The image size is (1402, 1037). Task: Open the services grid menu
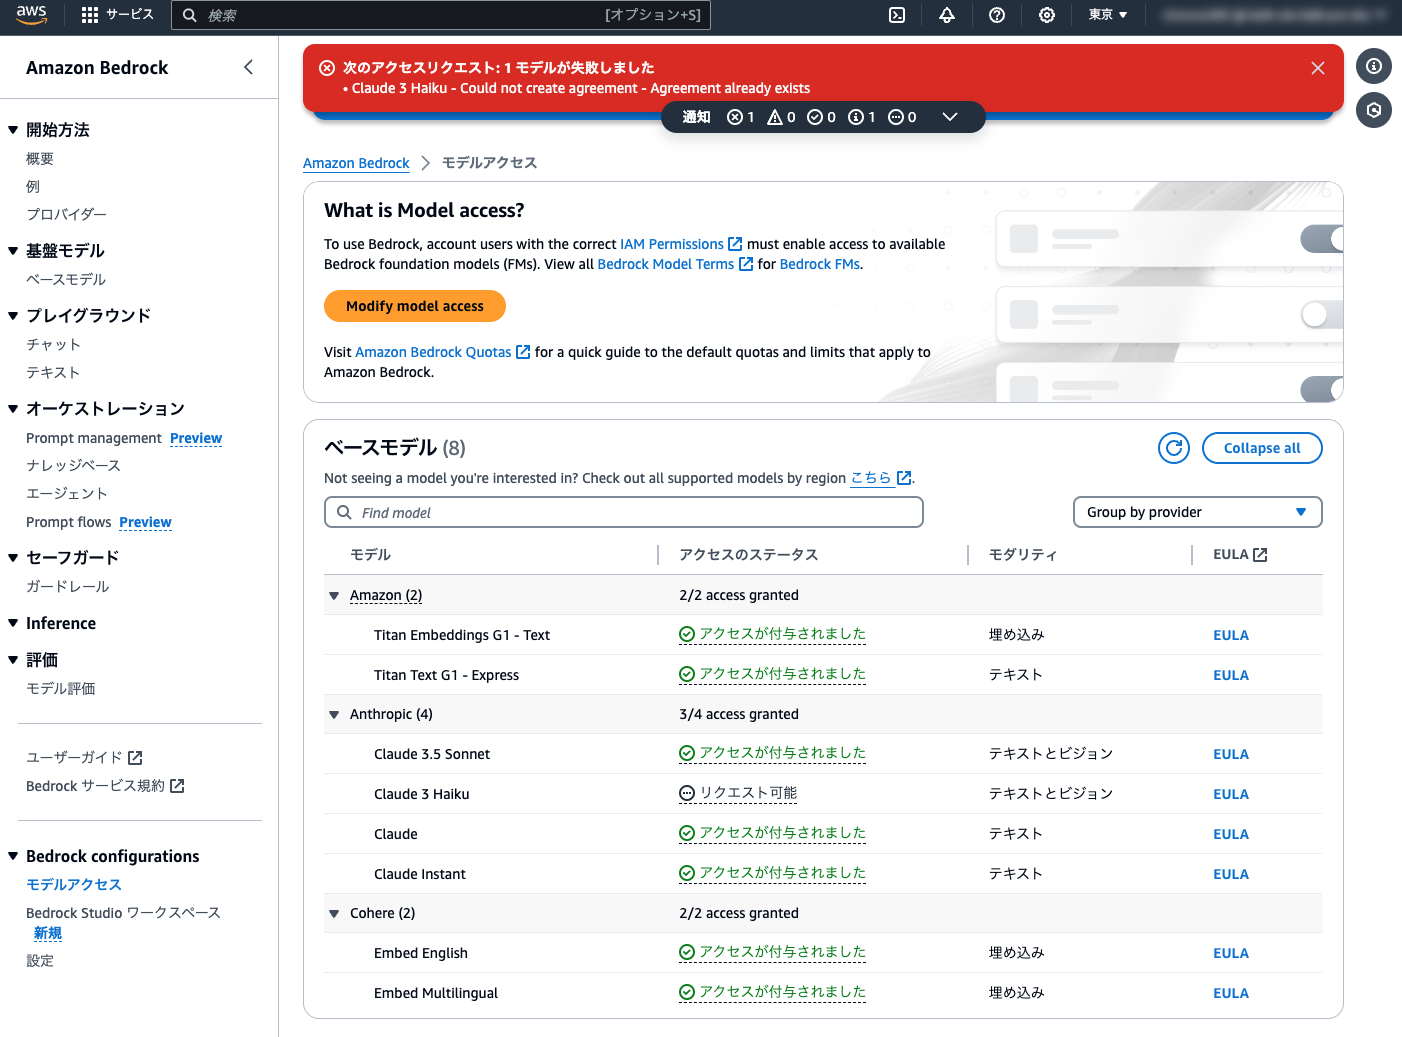pyautogui.click(x=118, y=15)
